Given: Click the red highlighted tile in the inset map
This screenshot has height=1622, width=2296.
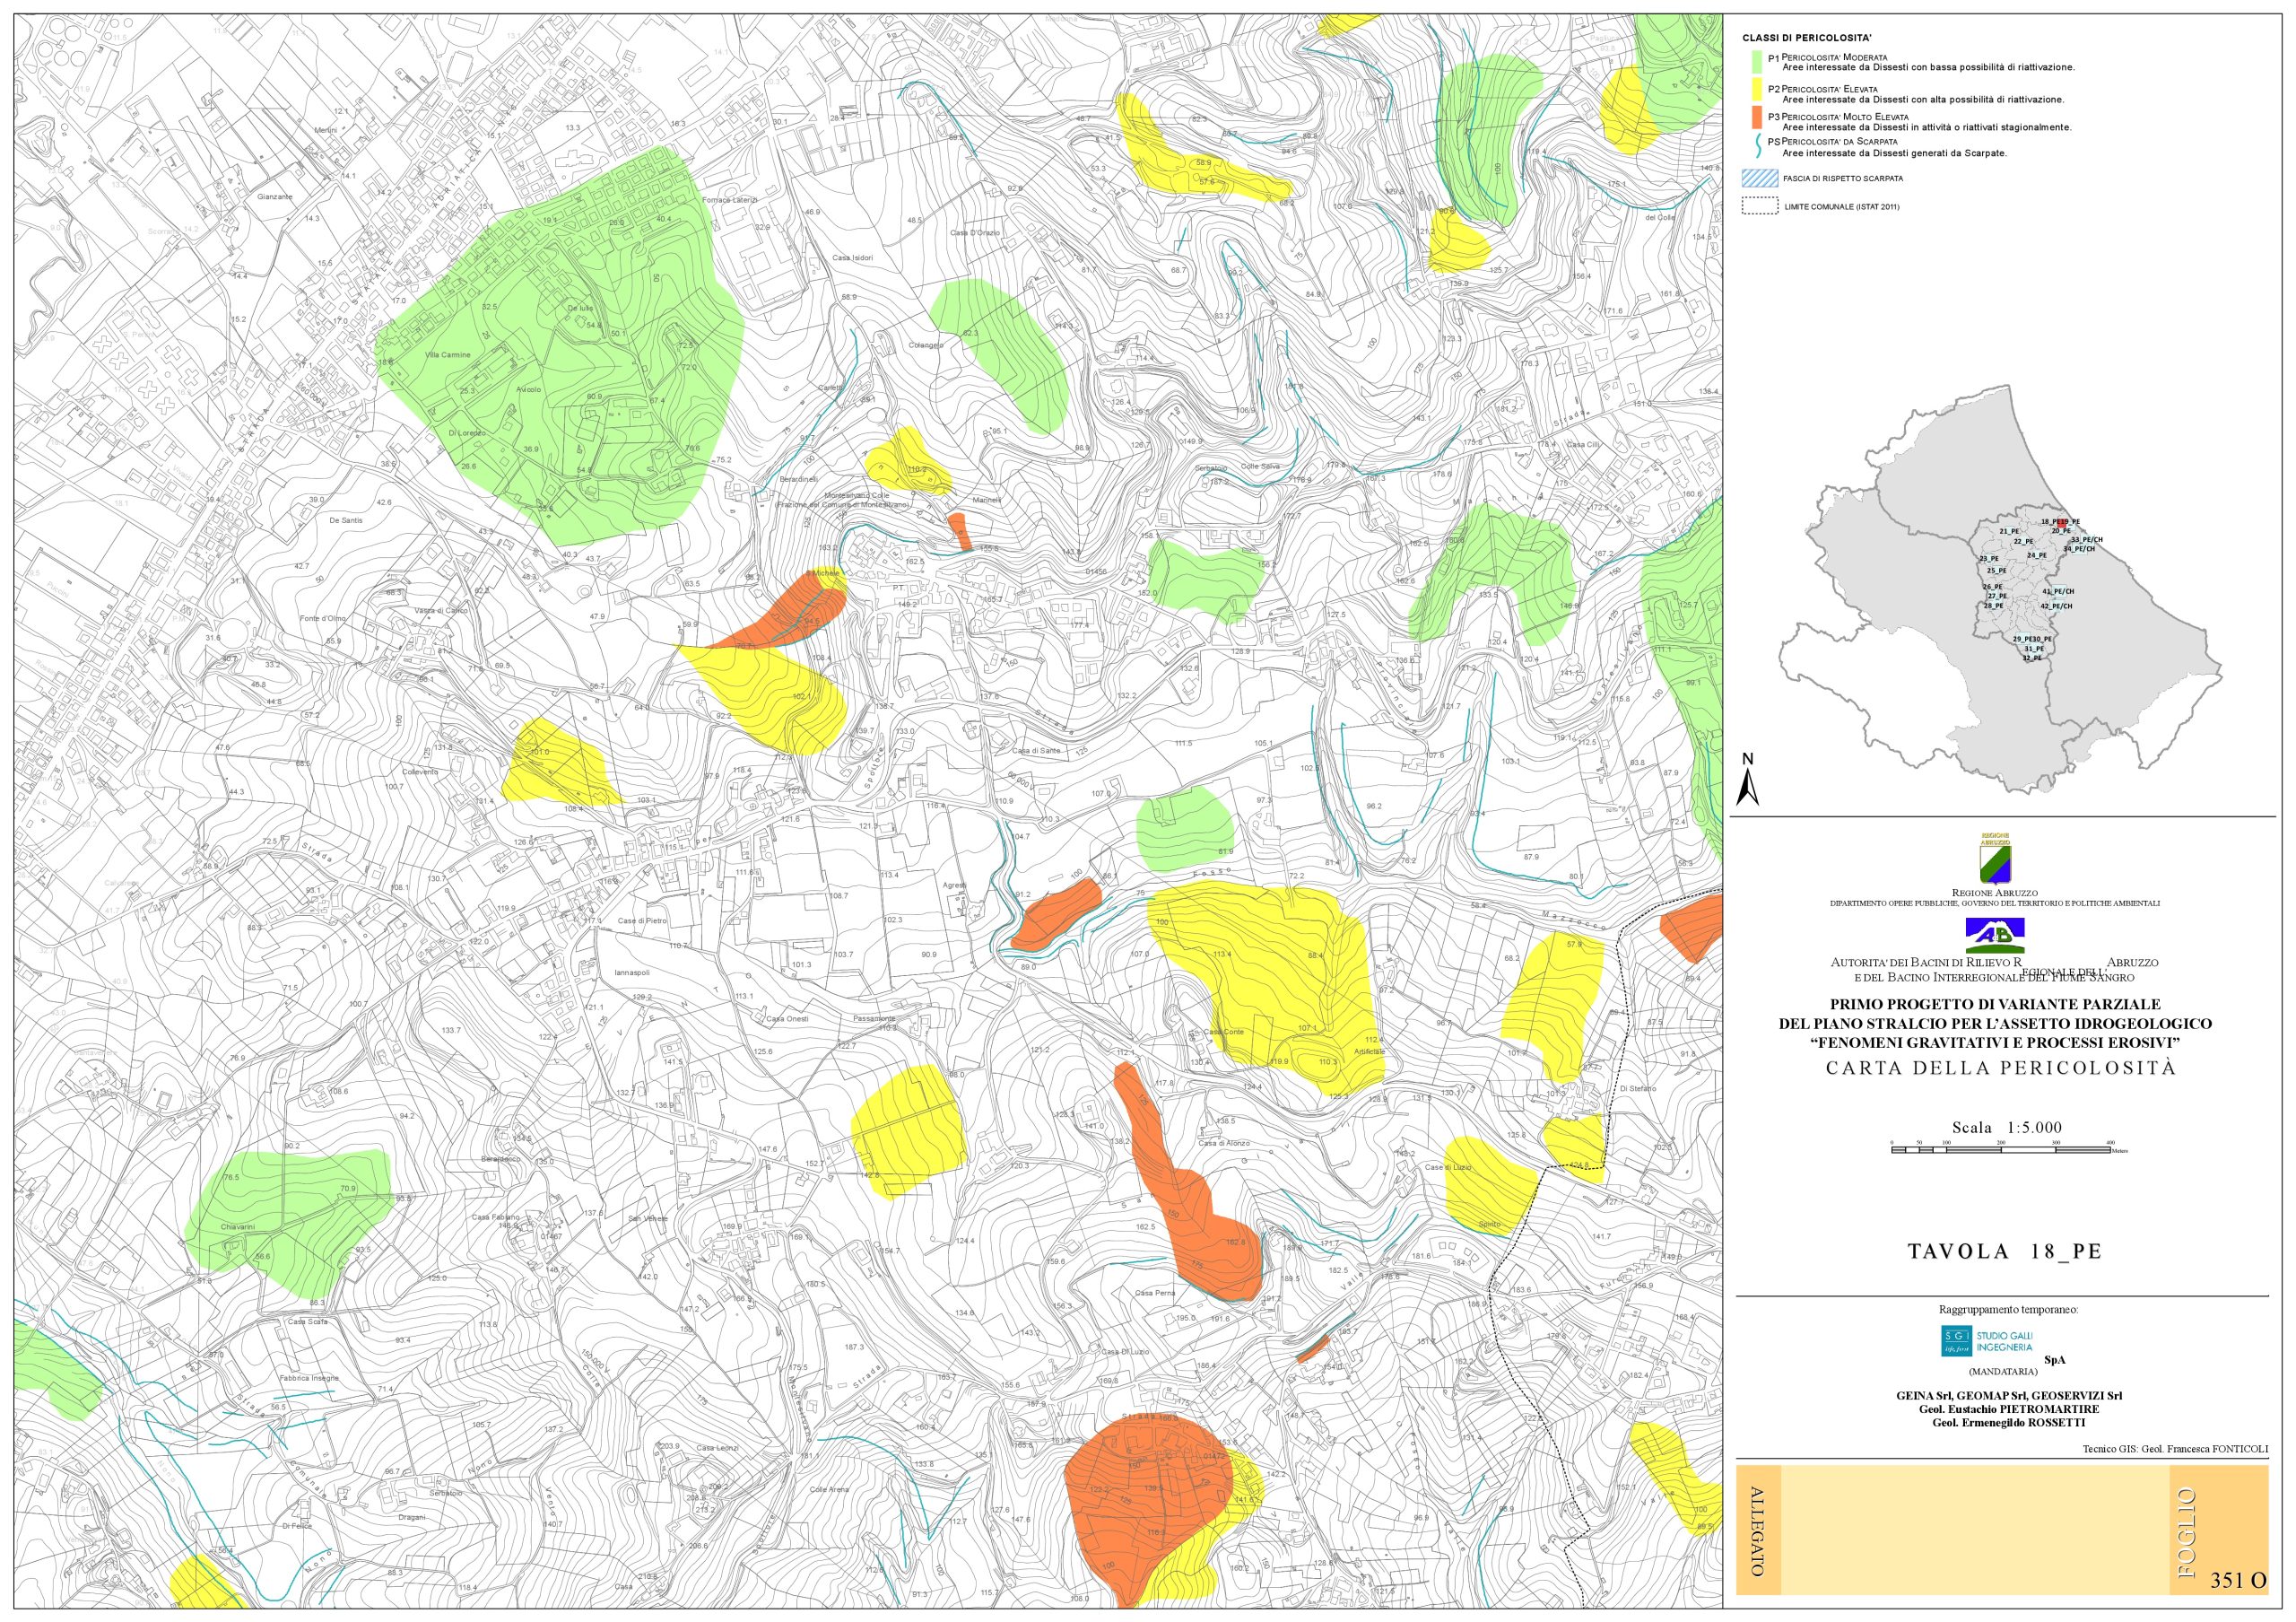Looking at the screenshot, I should pyautogui.click(x=2063, y=522).
